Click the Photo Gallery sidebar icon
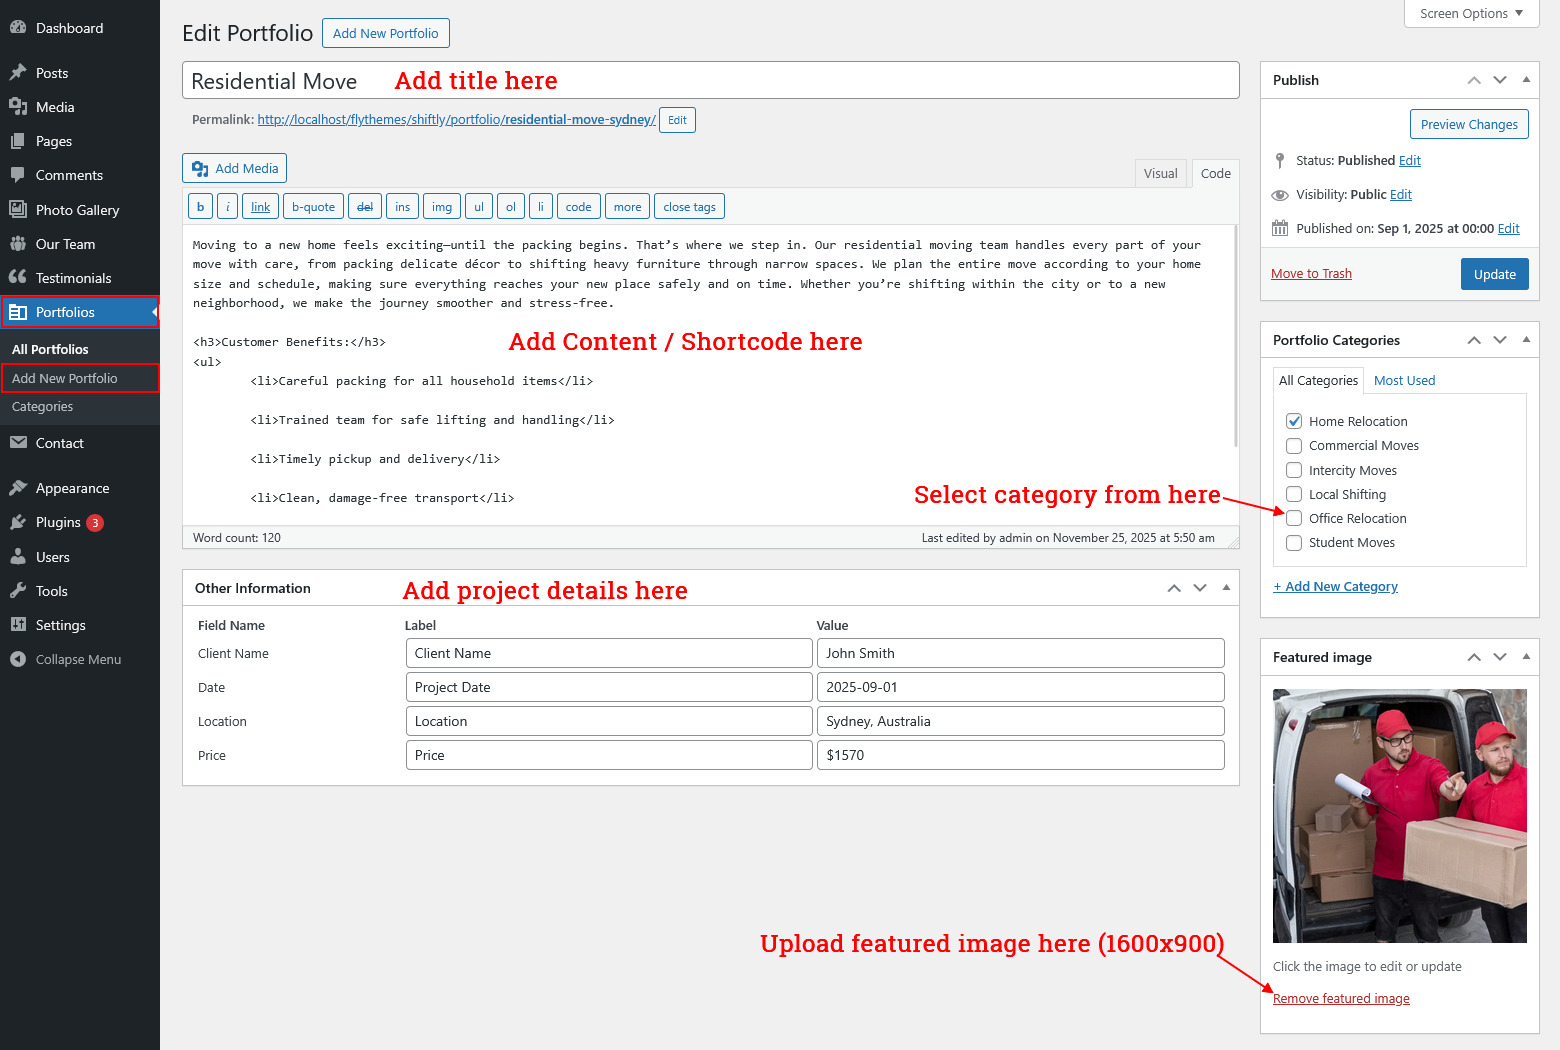1560x1050 pixels. pyautogui.click(x=17, y=210)
